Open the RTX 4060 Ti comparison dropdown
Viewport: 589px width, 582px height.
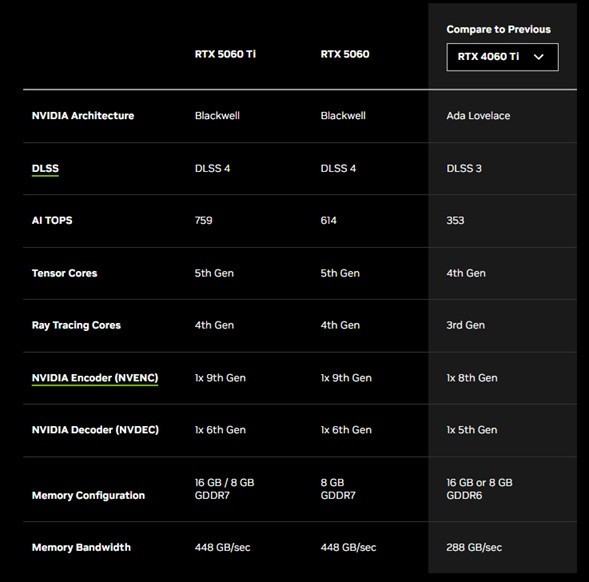[502, 57]
